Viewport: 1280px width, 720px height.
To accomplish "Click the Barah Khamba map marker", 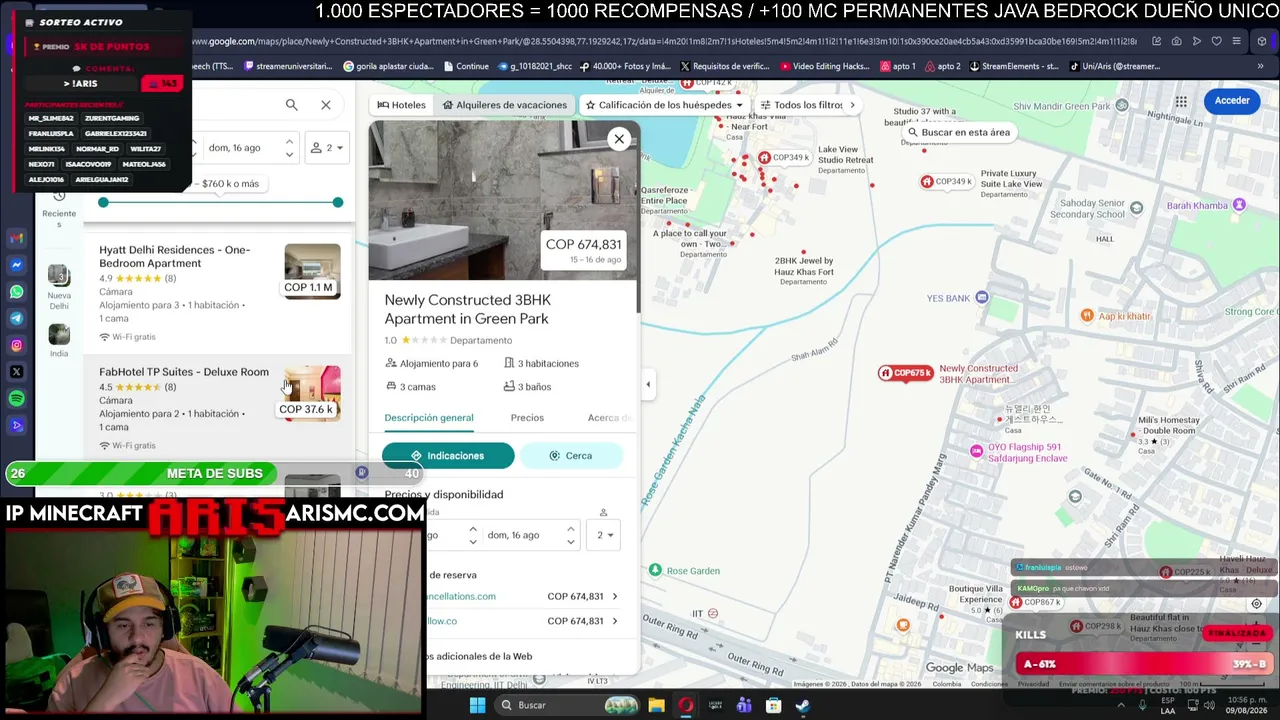I will point(1239,205).
